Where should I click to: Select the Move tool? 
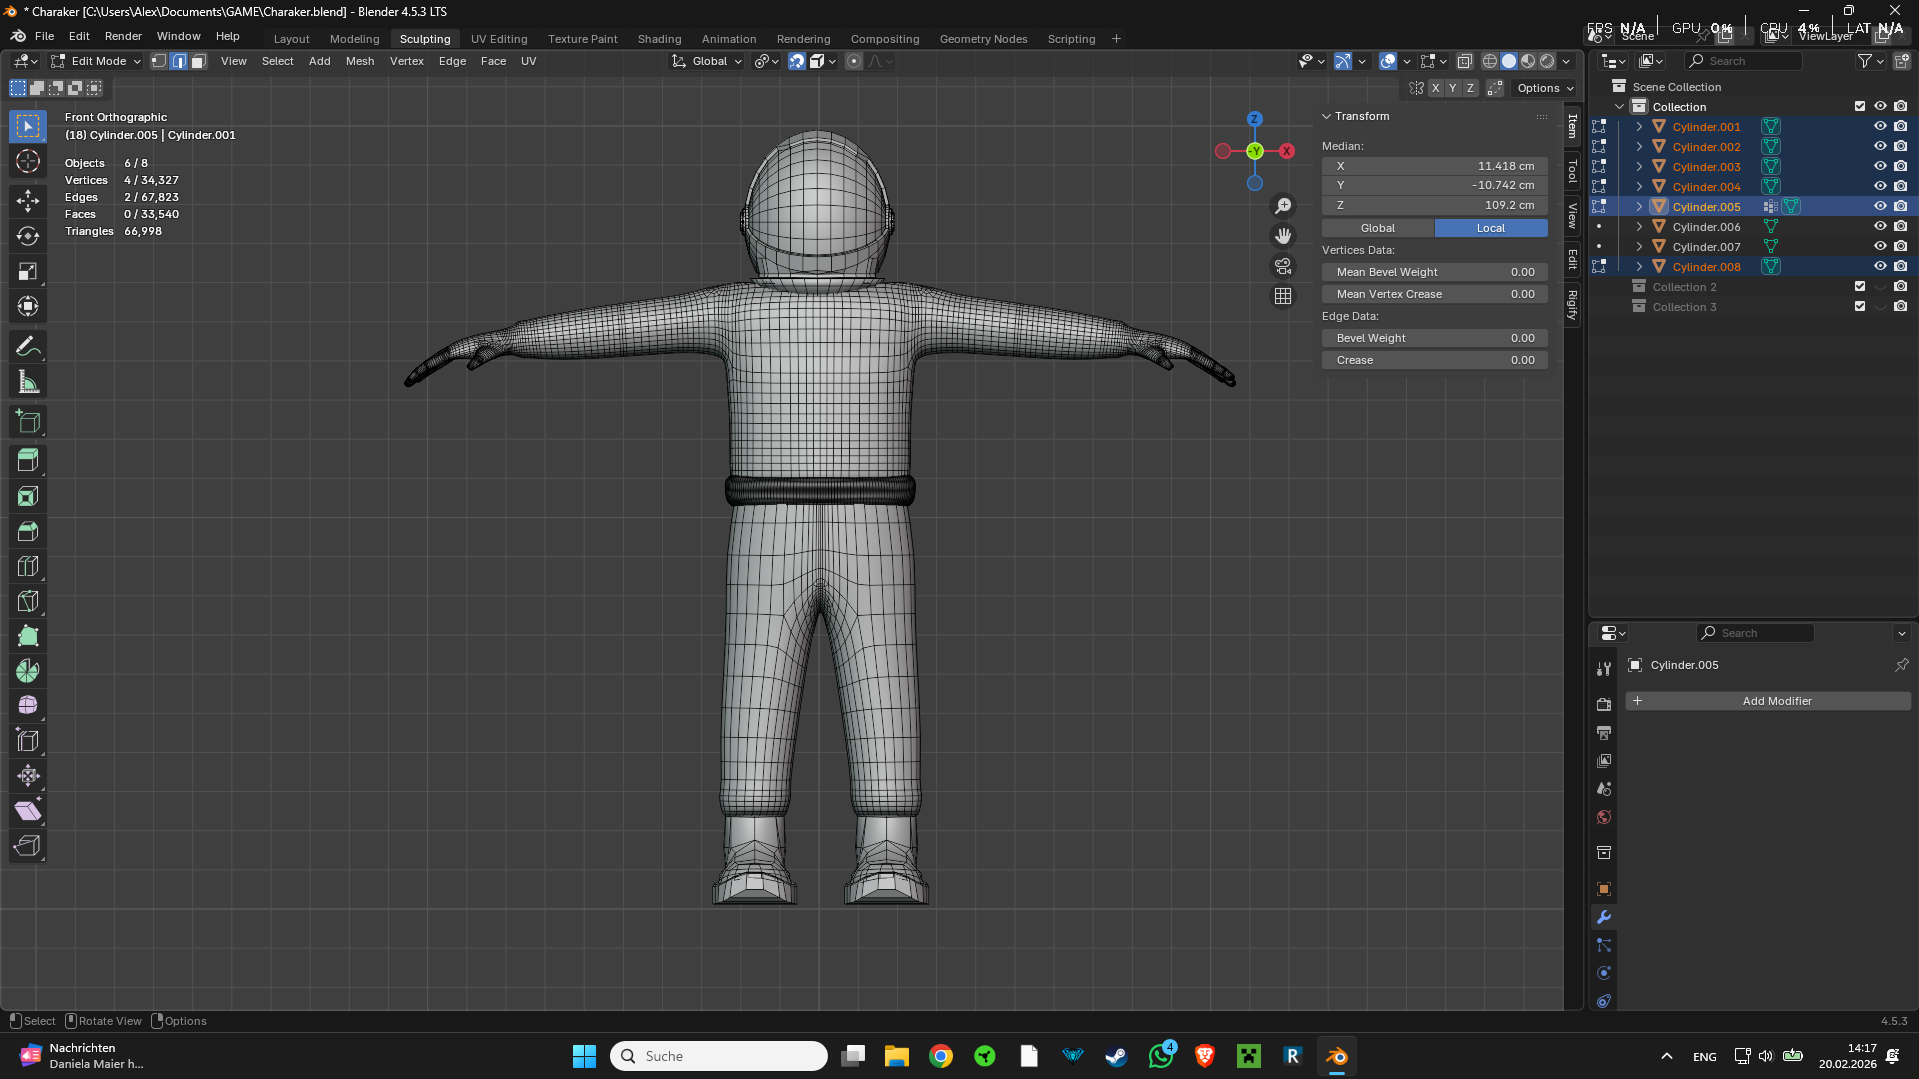(x=28, y=201)
